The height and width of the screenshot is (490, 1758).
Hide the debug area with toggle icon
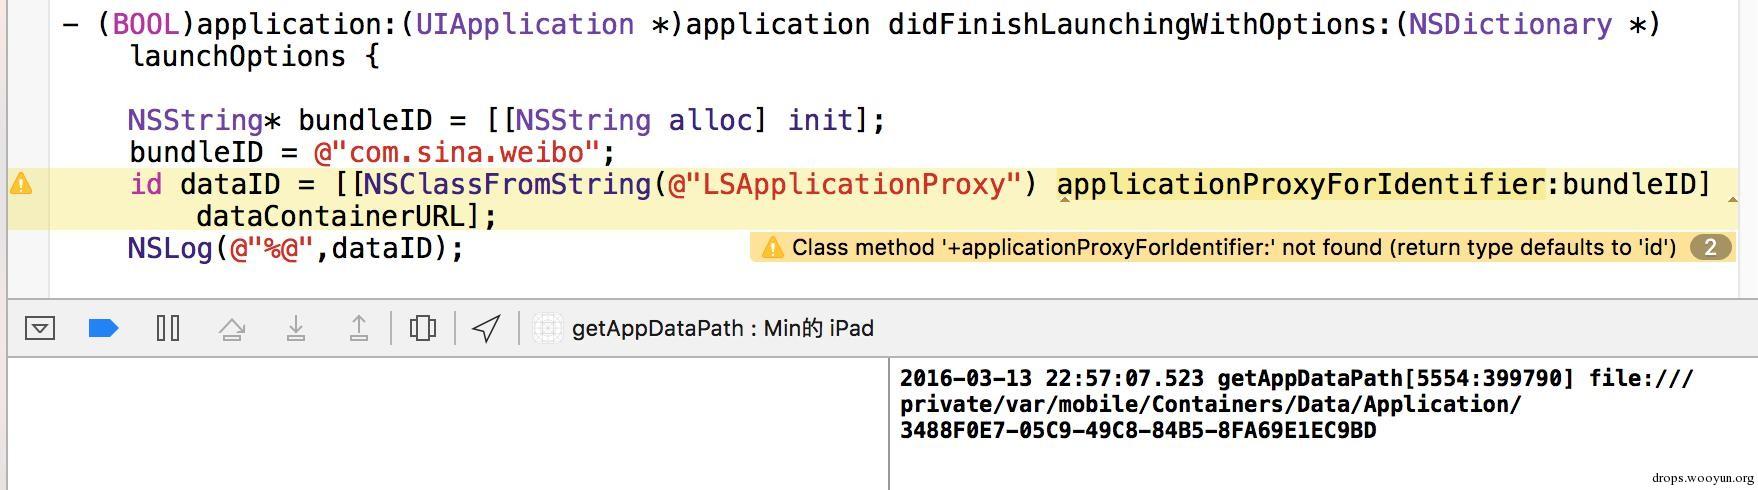pos(40,328)
